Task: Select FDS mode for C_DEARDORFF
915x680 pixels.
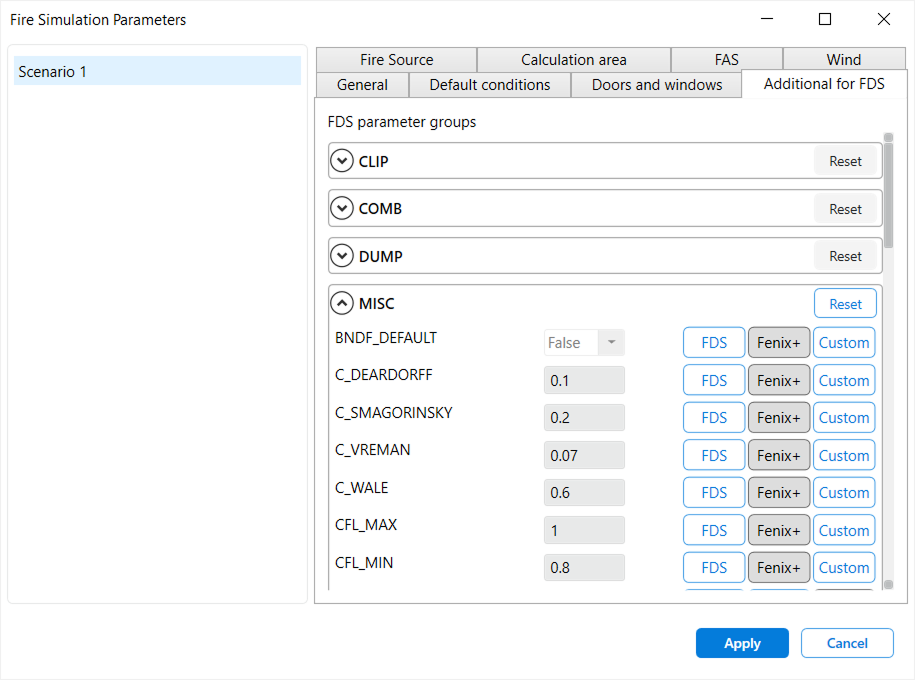Action: tap(713, 379)
